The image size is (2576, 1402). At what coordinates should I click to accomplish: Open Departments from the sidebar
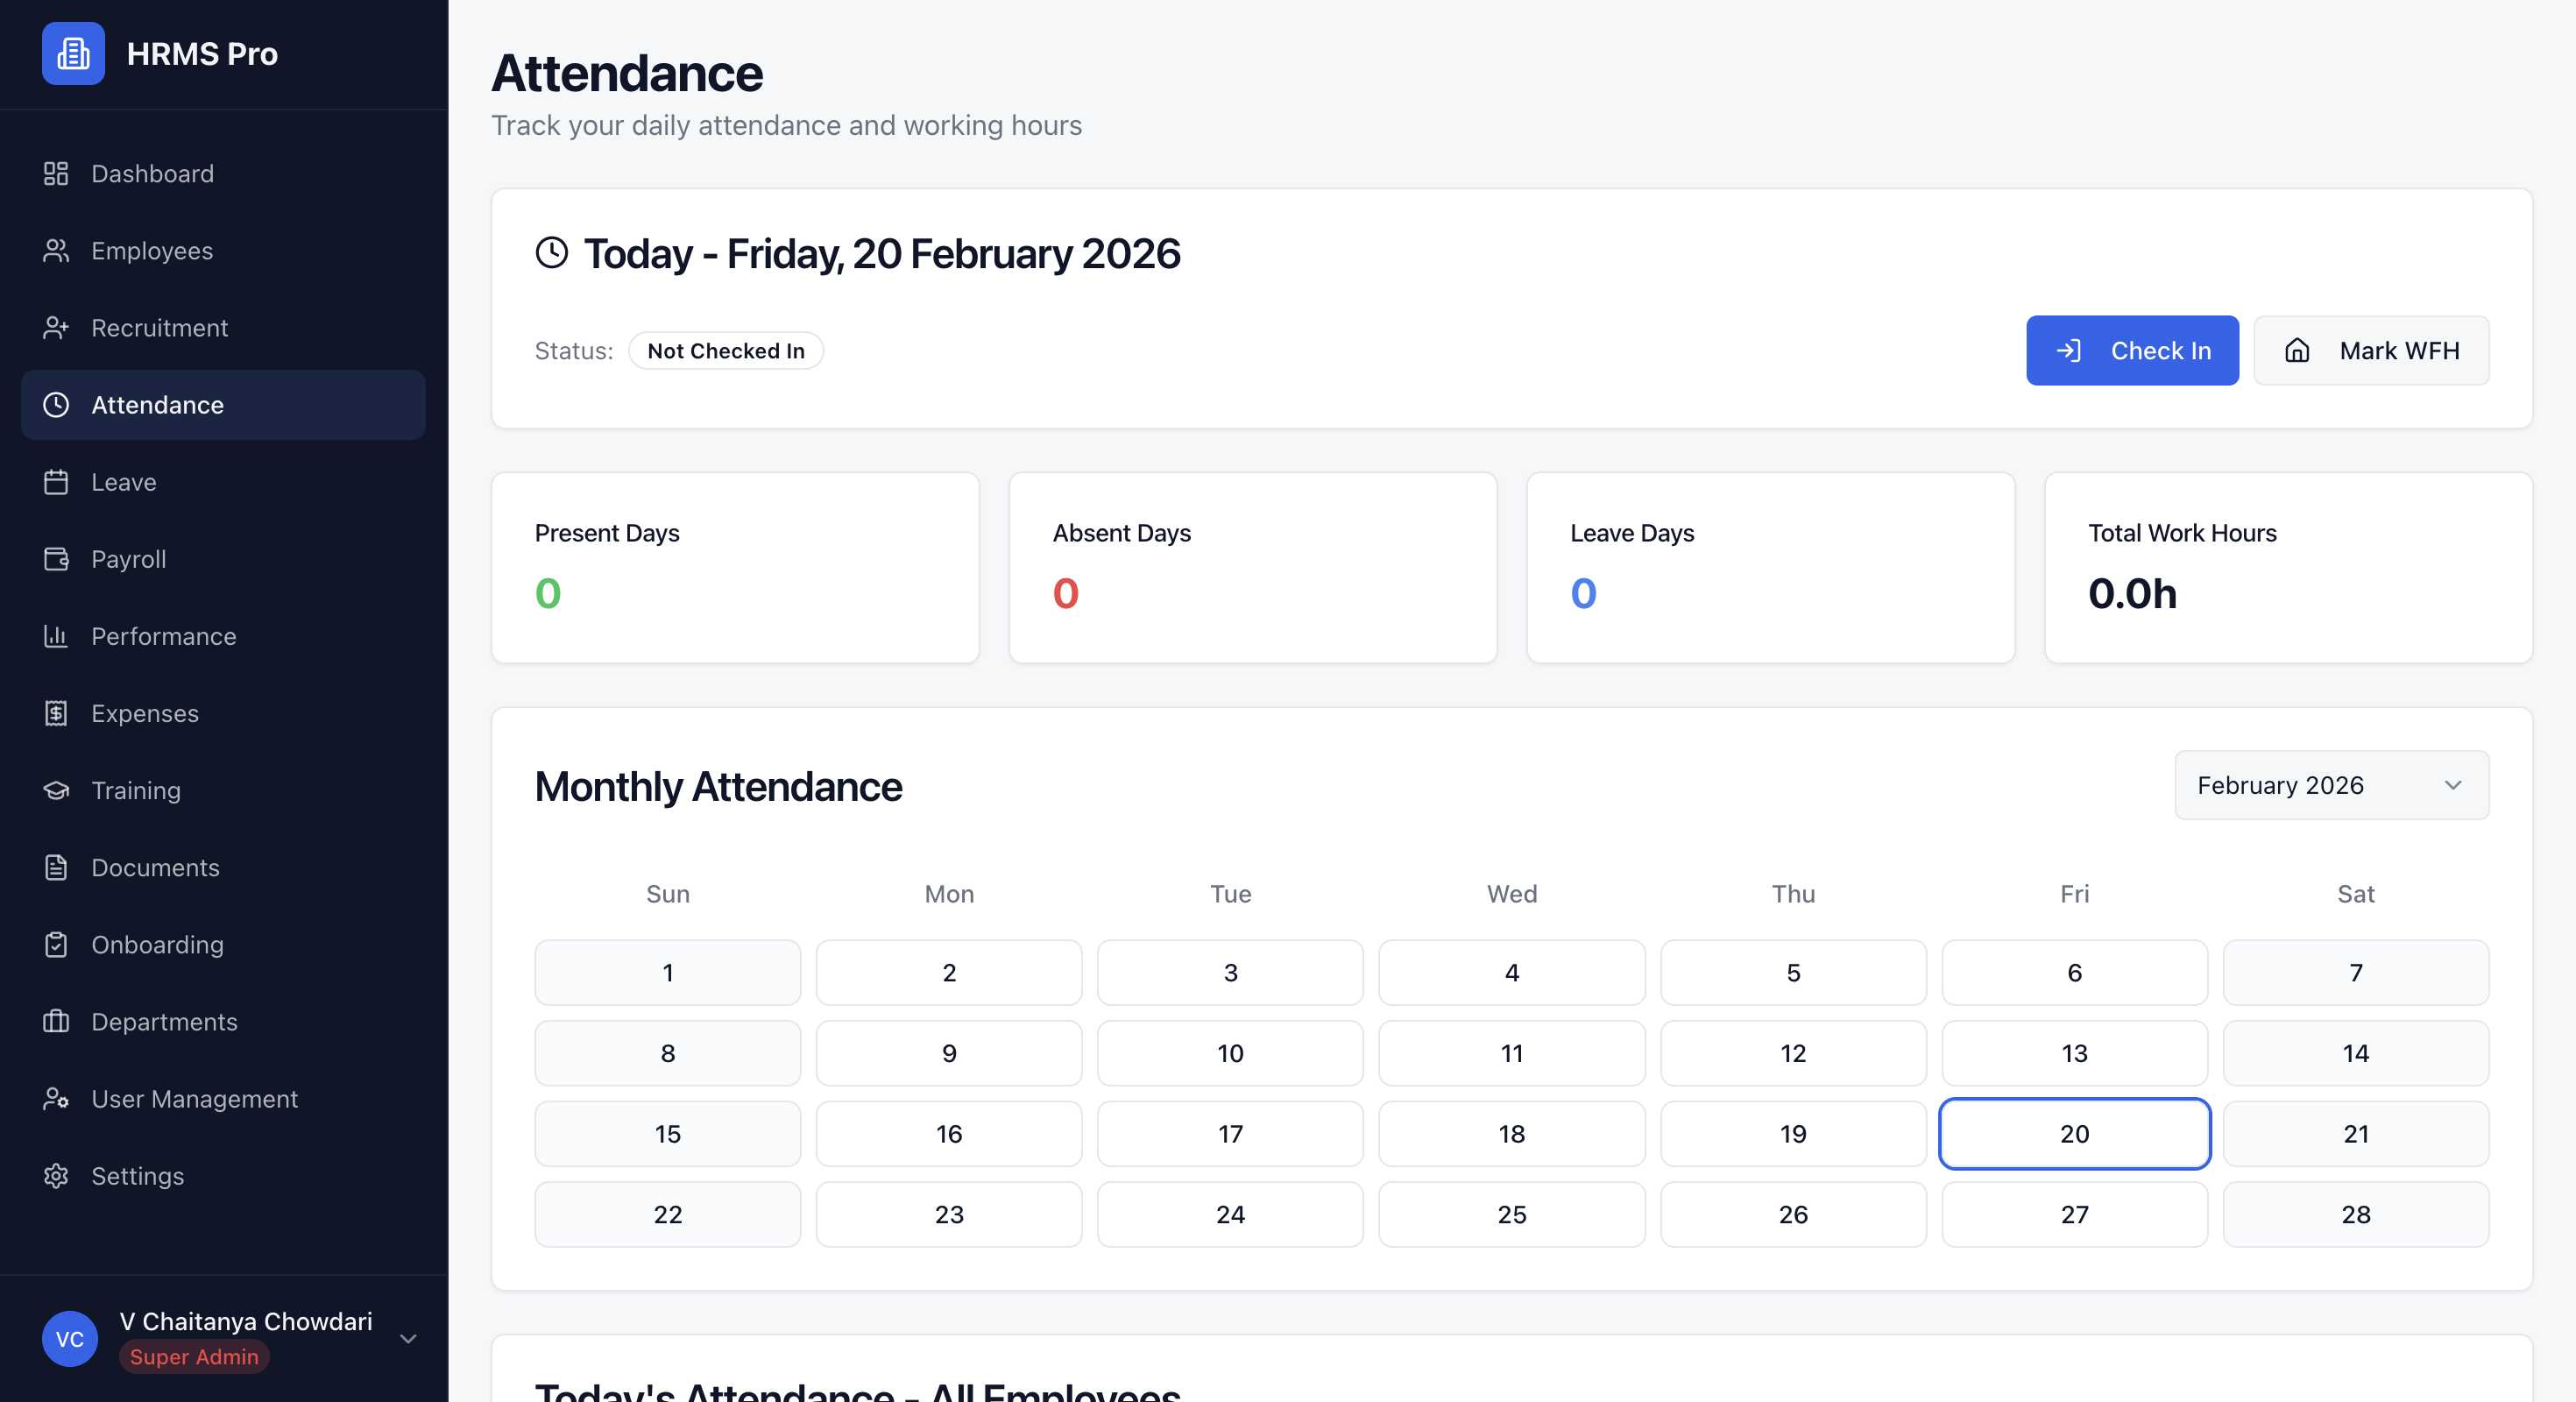click(223, 1020)
